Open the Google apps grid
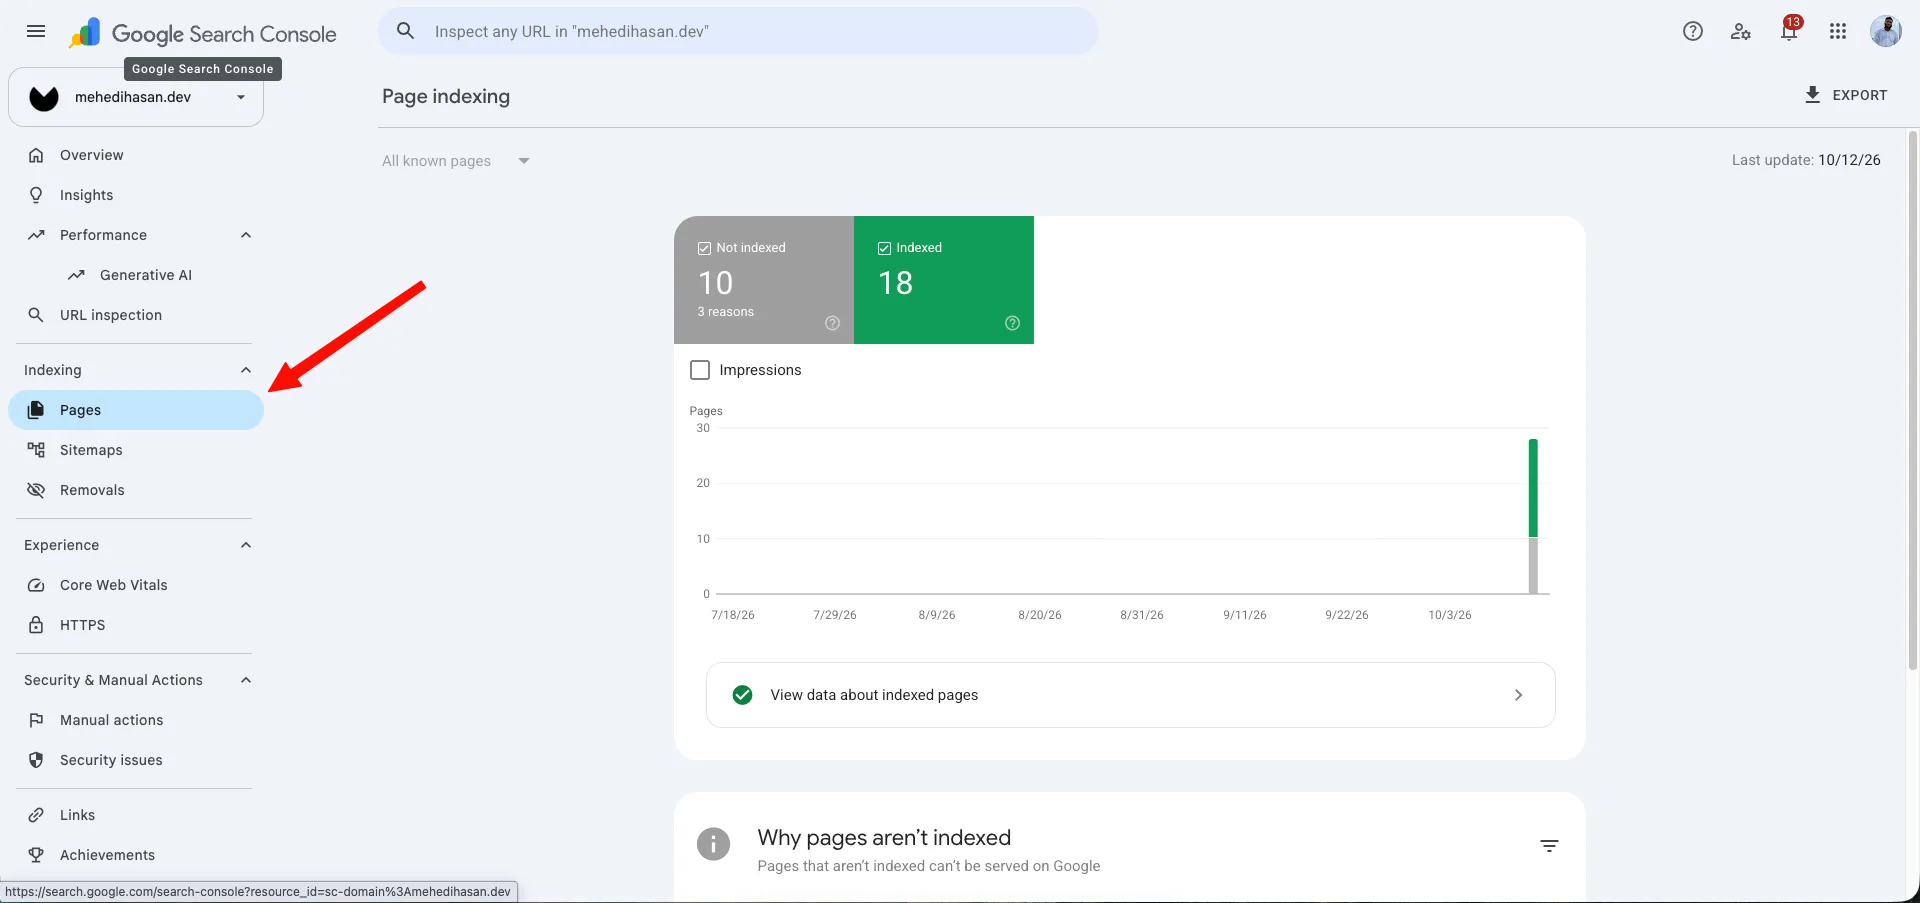Image resolution: width=1920 pixels, height=903 pixels. click(1838, 31)
